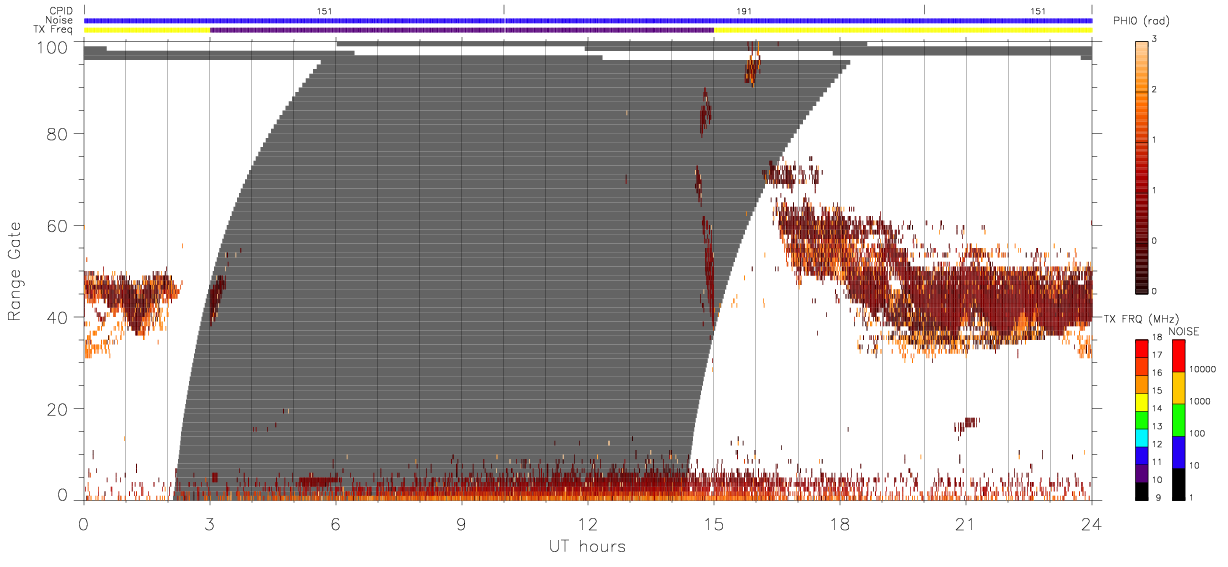
Task: Click the 24 tick on UT hours axis
Action: pyautogui.click(x=1091, y=523)
